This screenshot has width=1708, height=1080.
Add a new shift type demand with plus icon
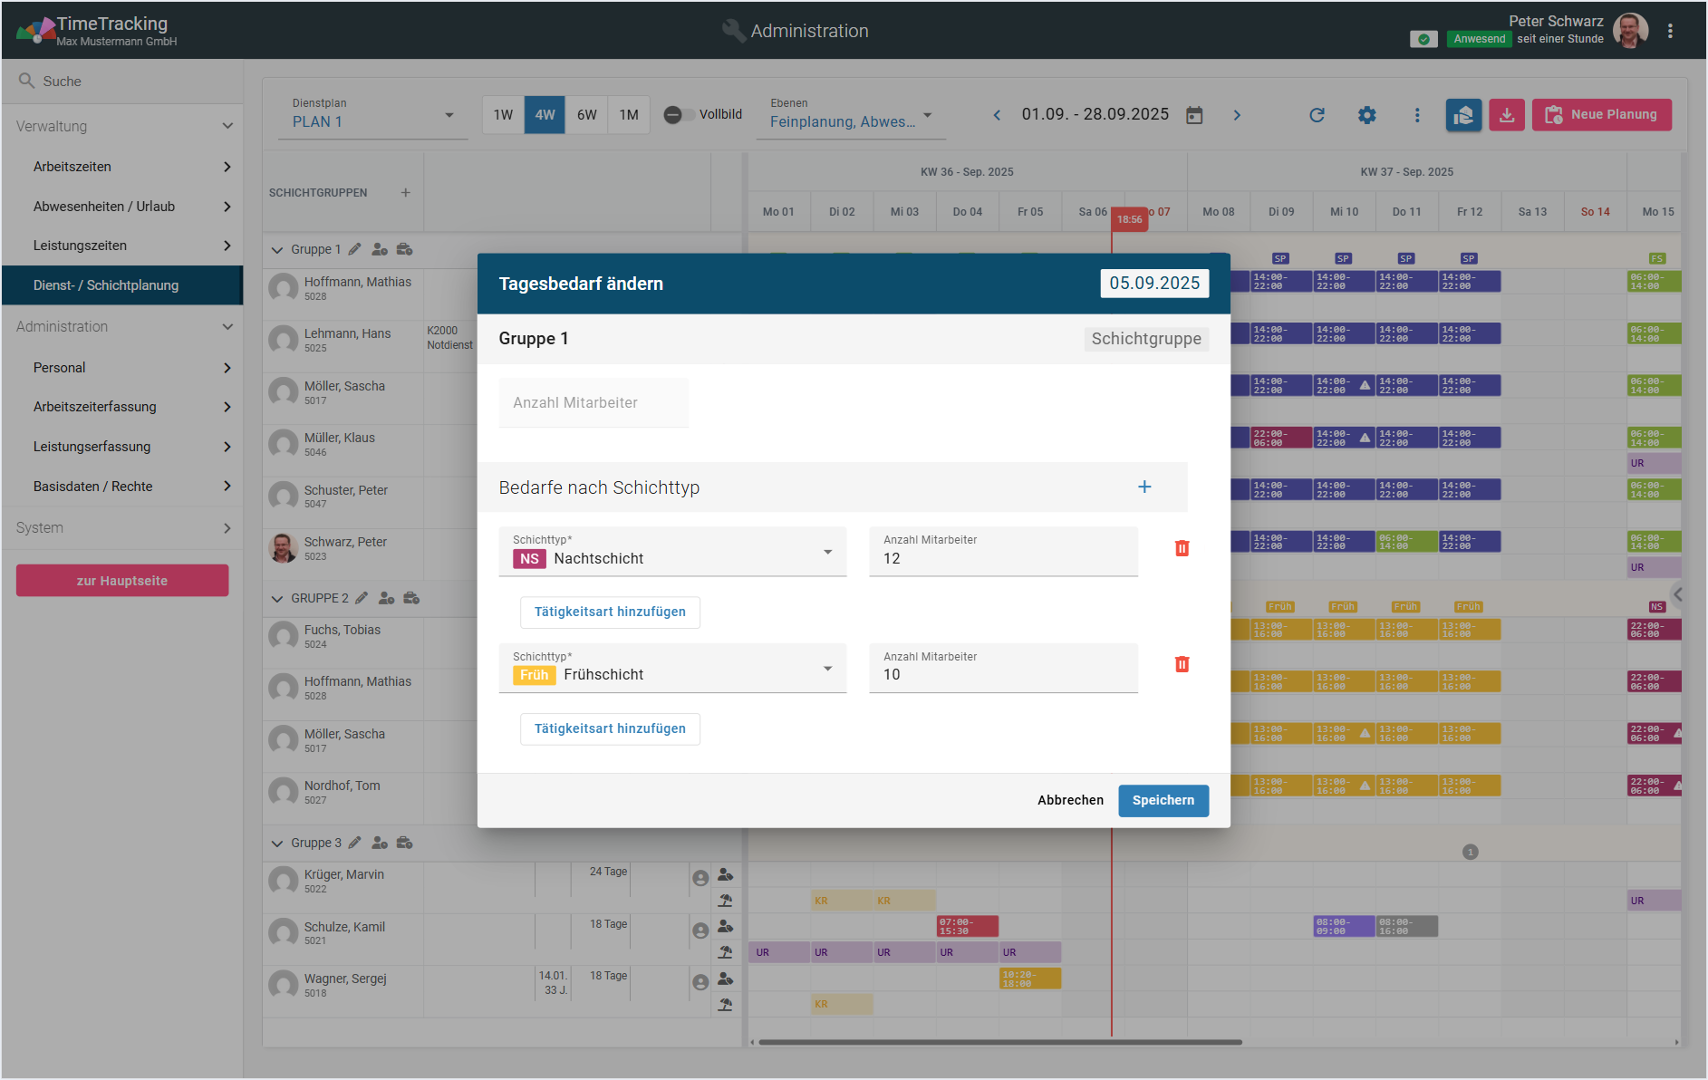point(1144,487)
